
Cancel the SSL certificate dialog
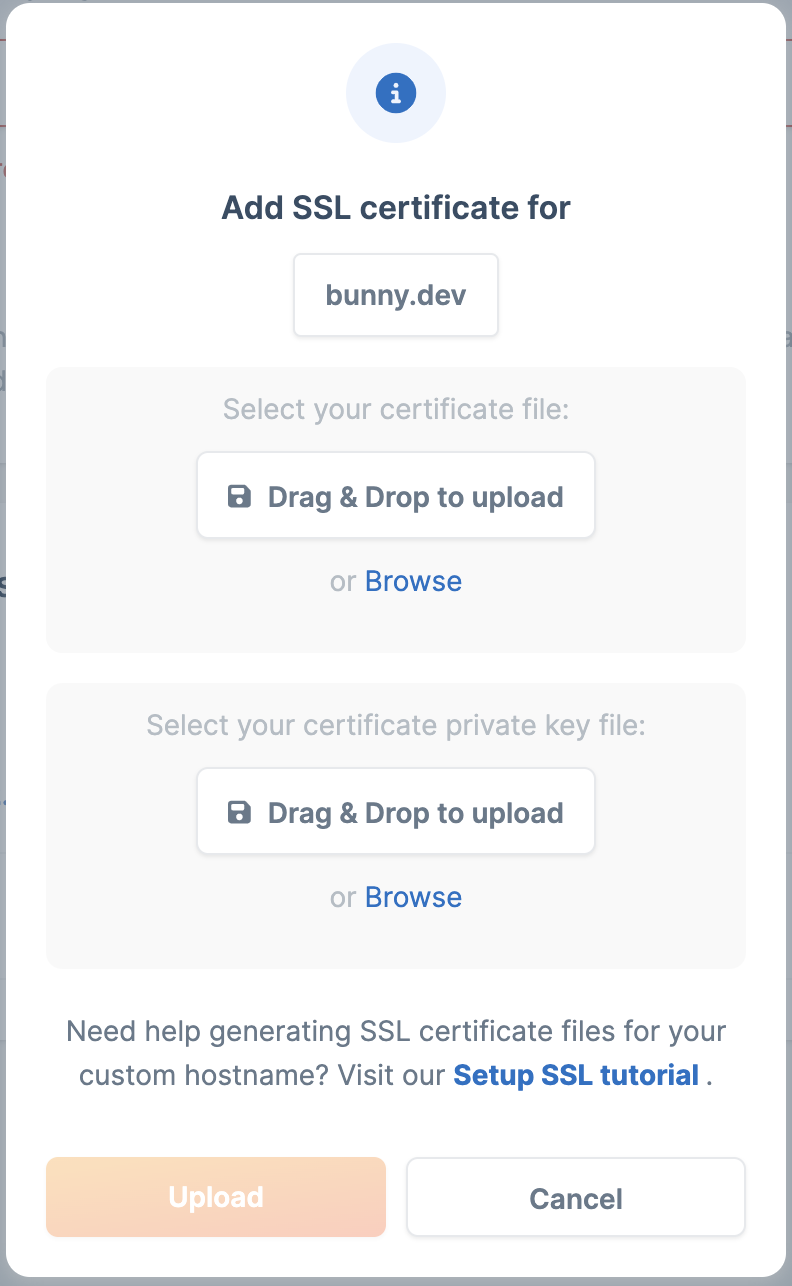tap(576, 1197)
